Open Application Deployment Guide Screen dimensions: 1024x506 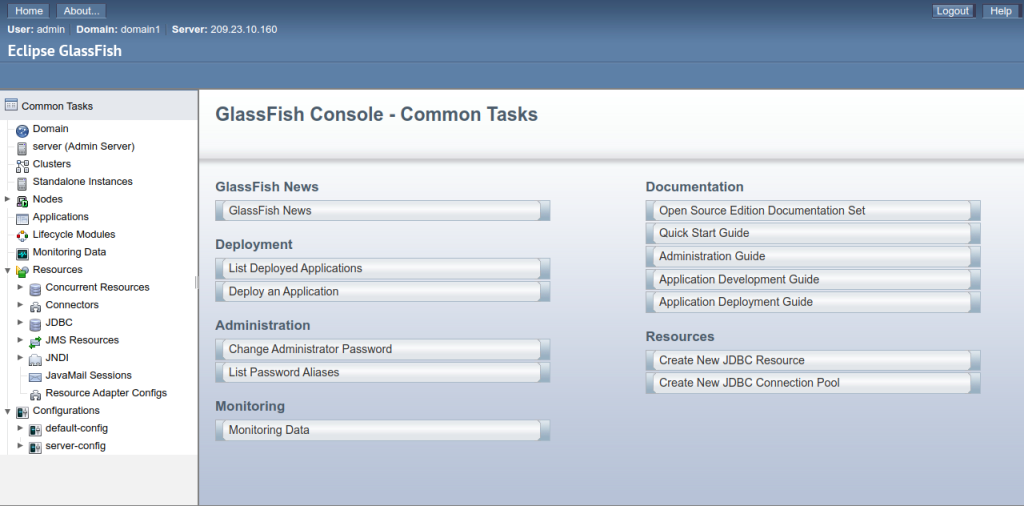pyautogui.click(x=812, y=302)
